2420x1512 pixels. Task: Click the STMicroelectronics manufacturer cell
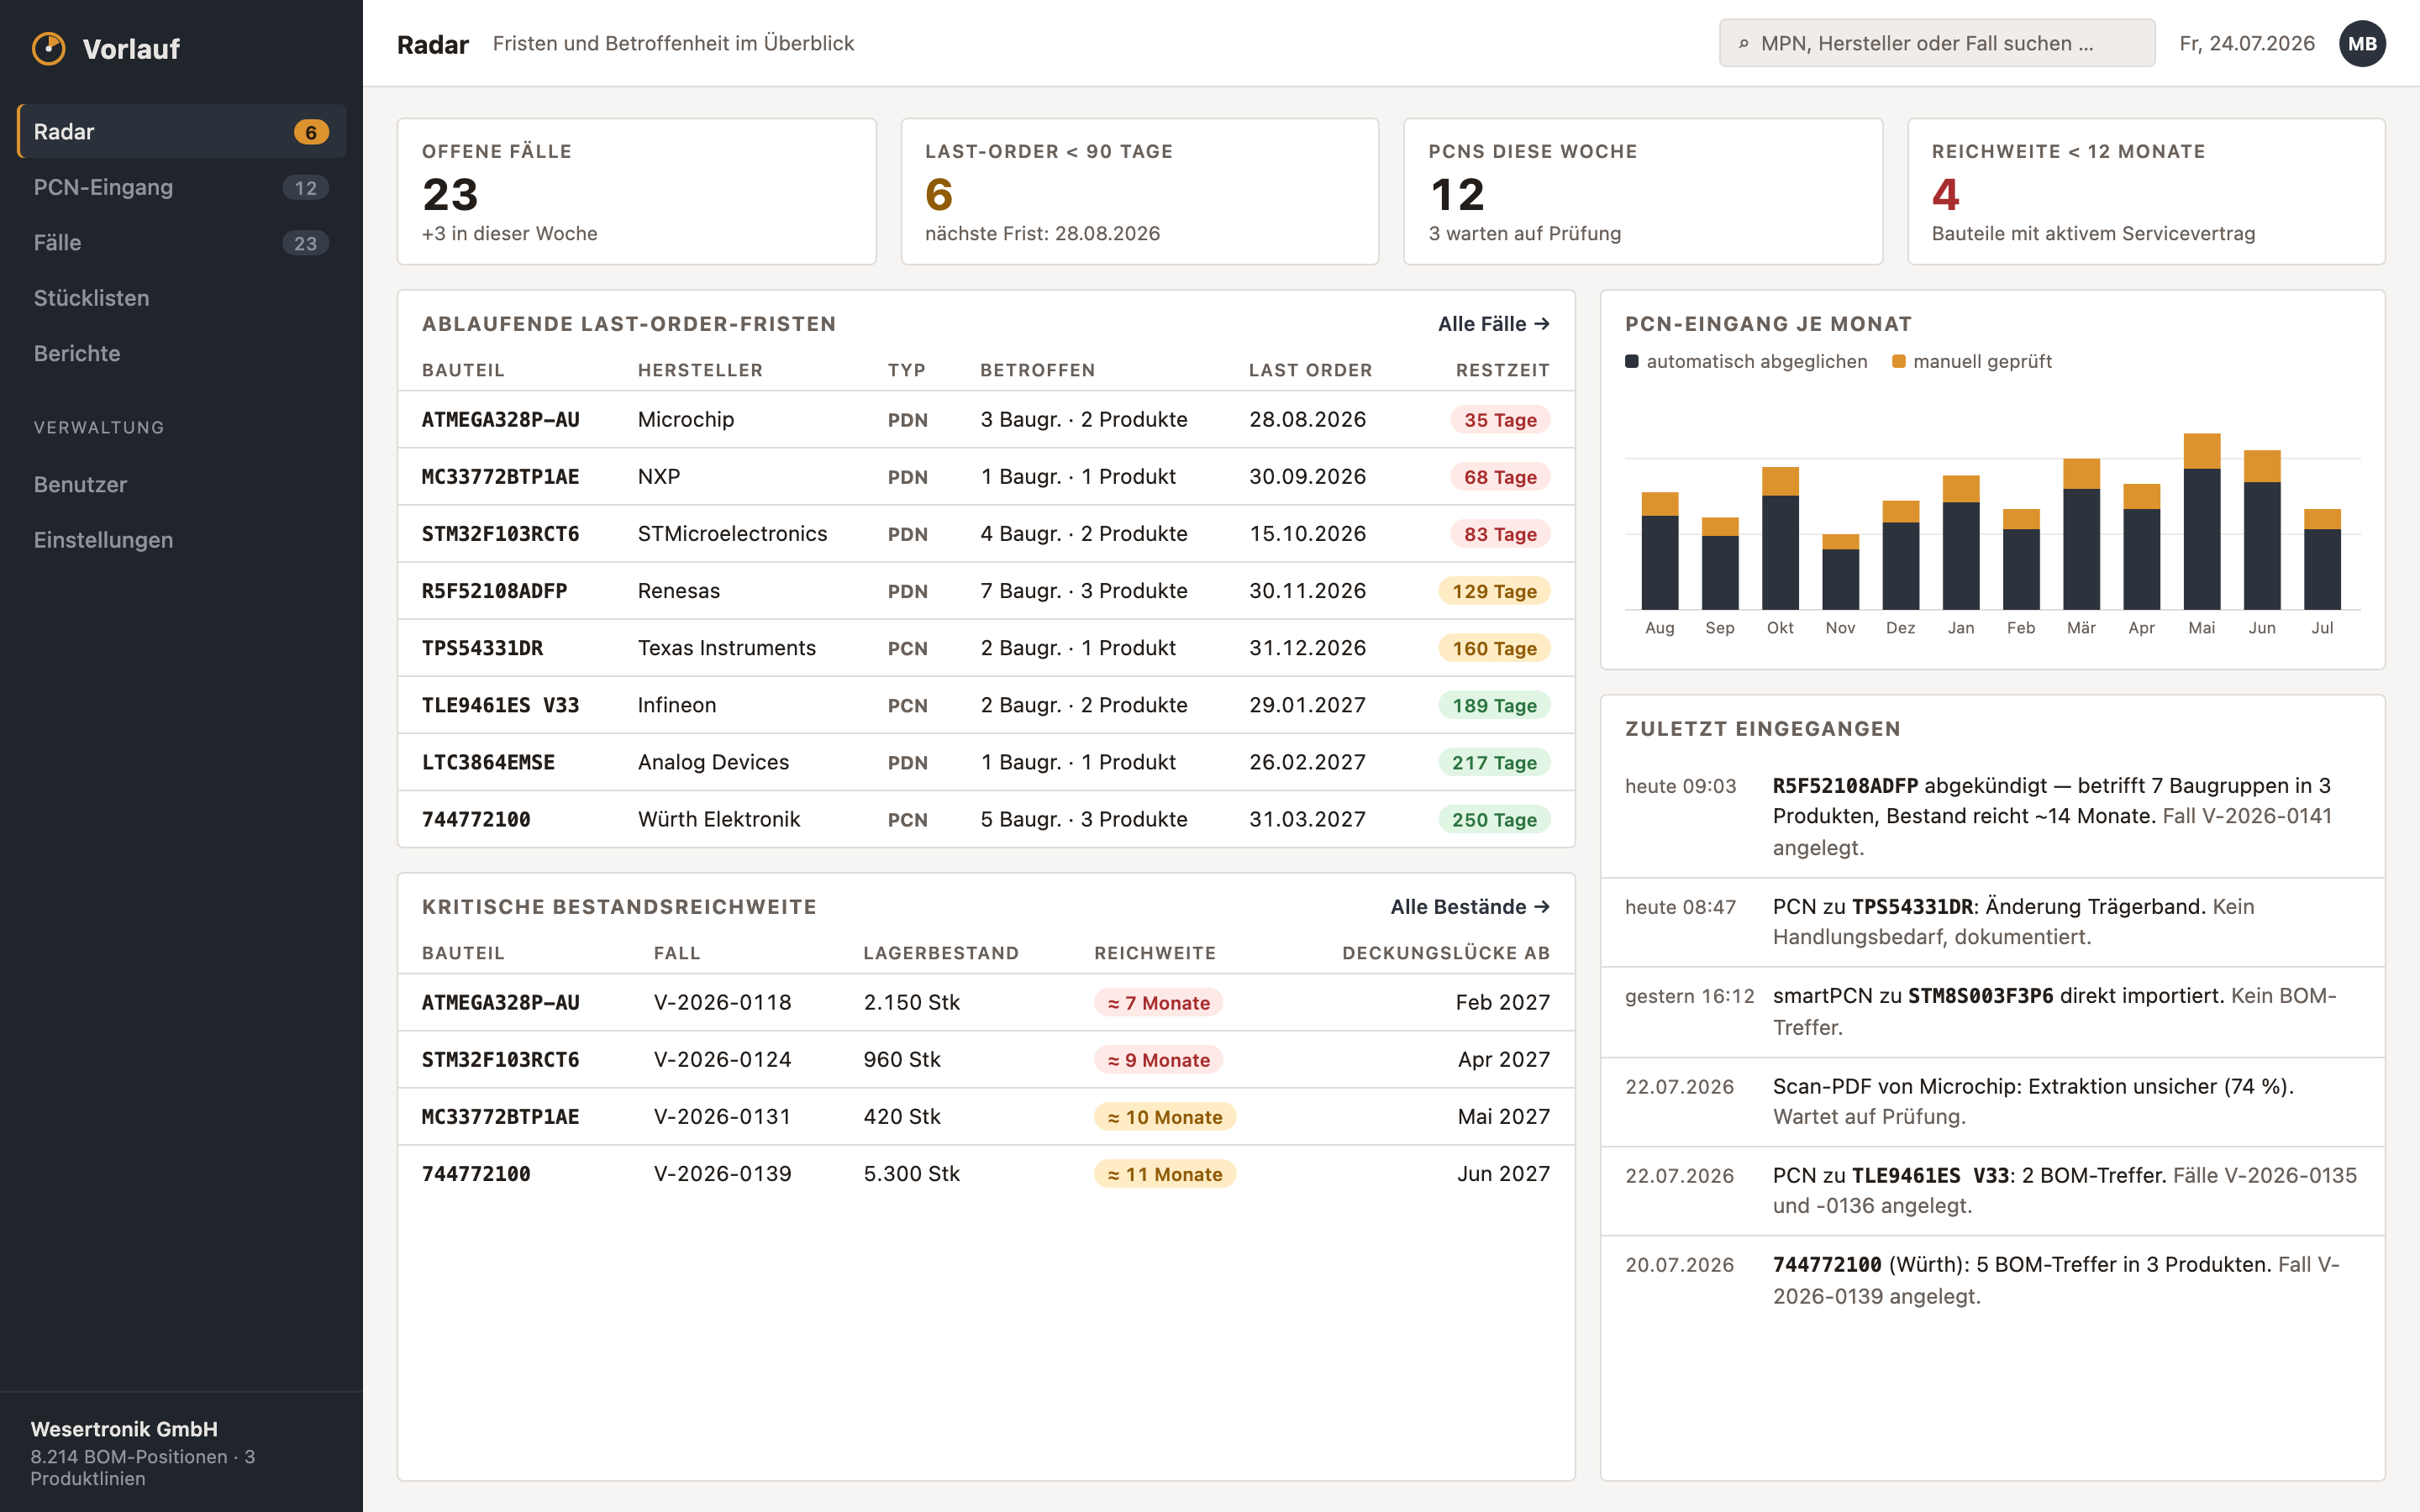coord(732,534)
